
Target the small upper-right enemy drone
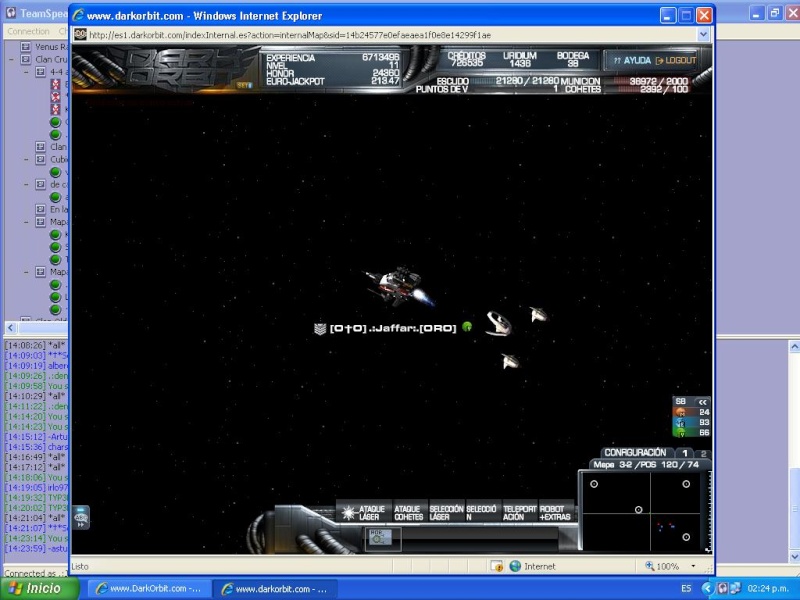pos(538,314)
